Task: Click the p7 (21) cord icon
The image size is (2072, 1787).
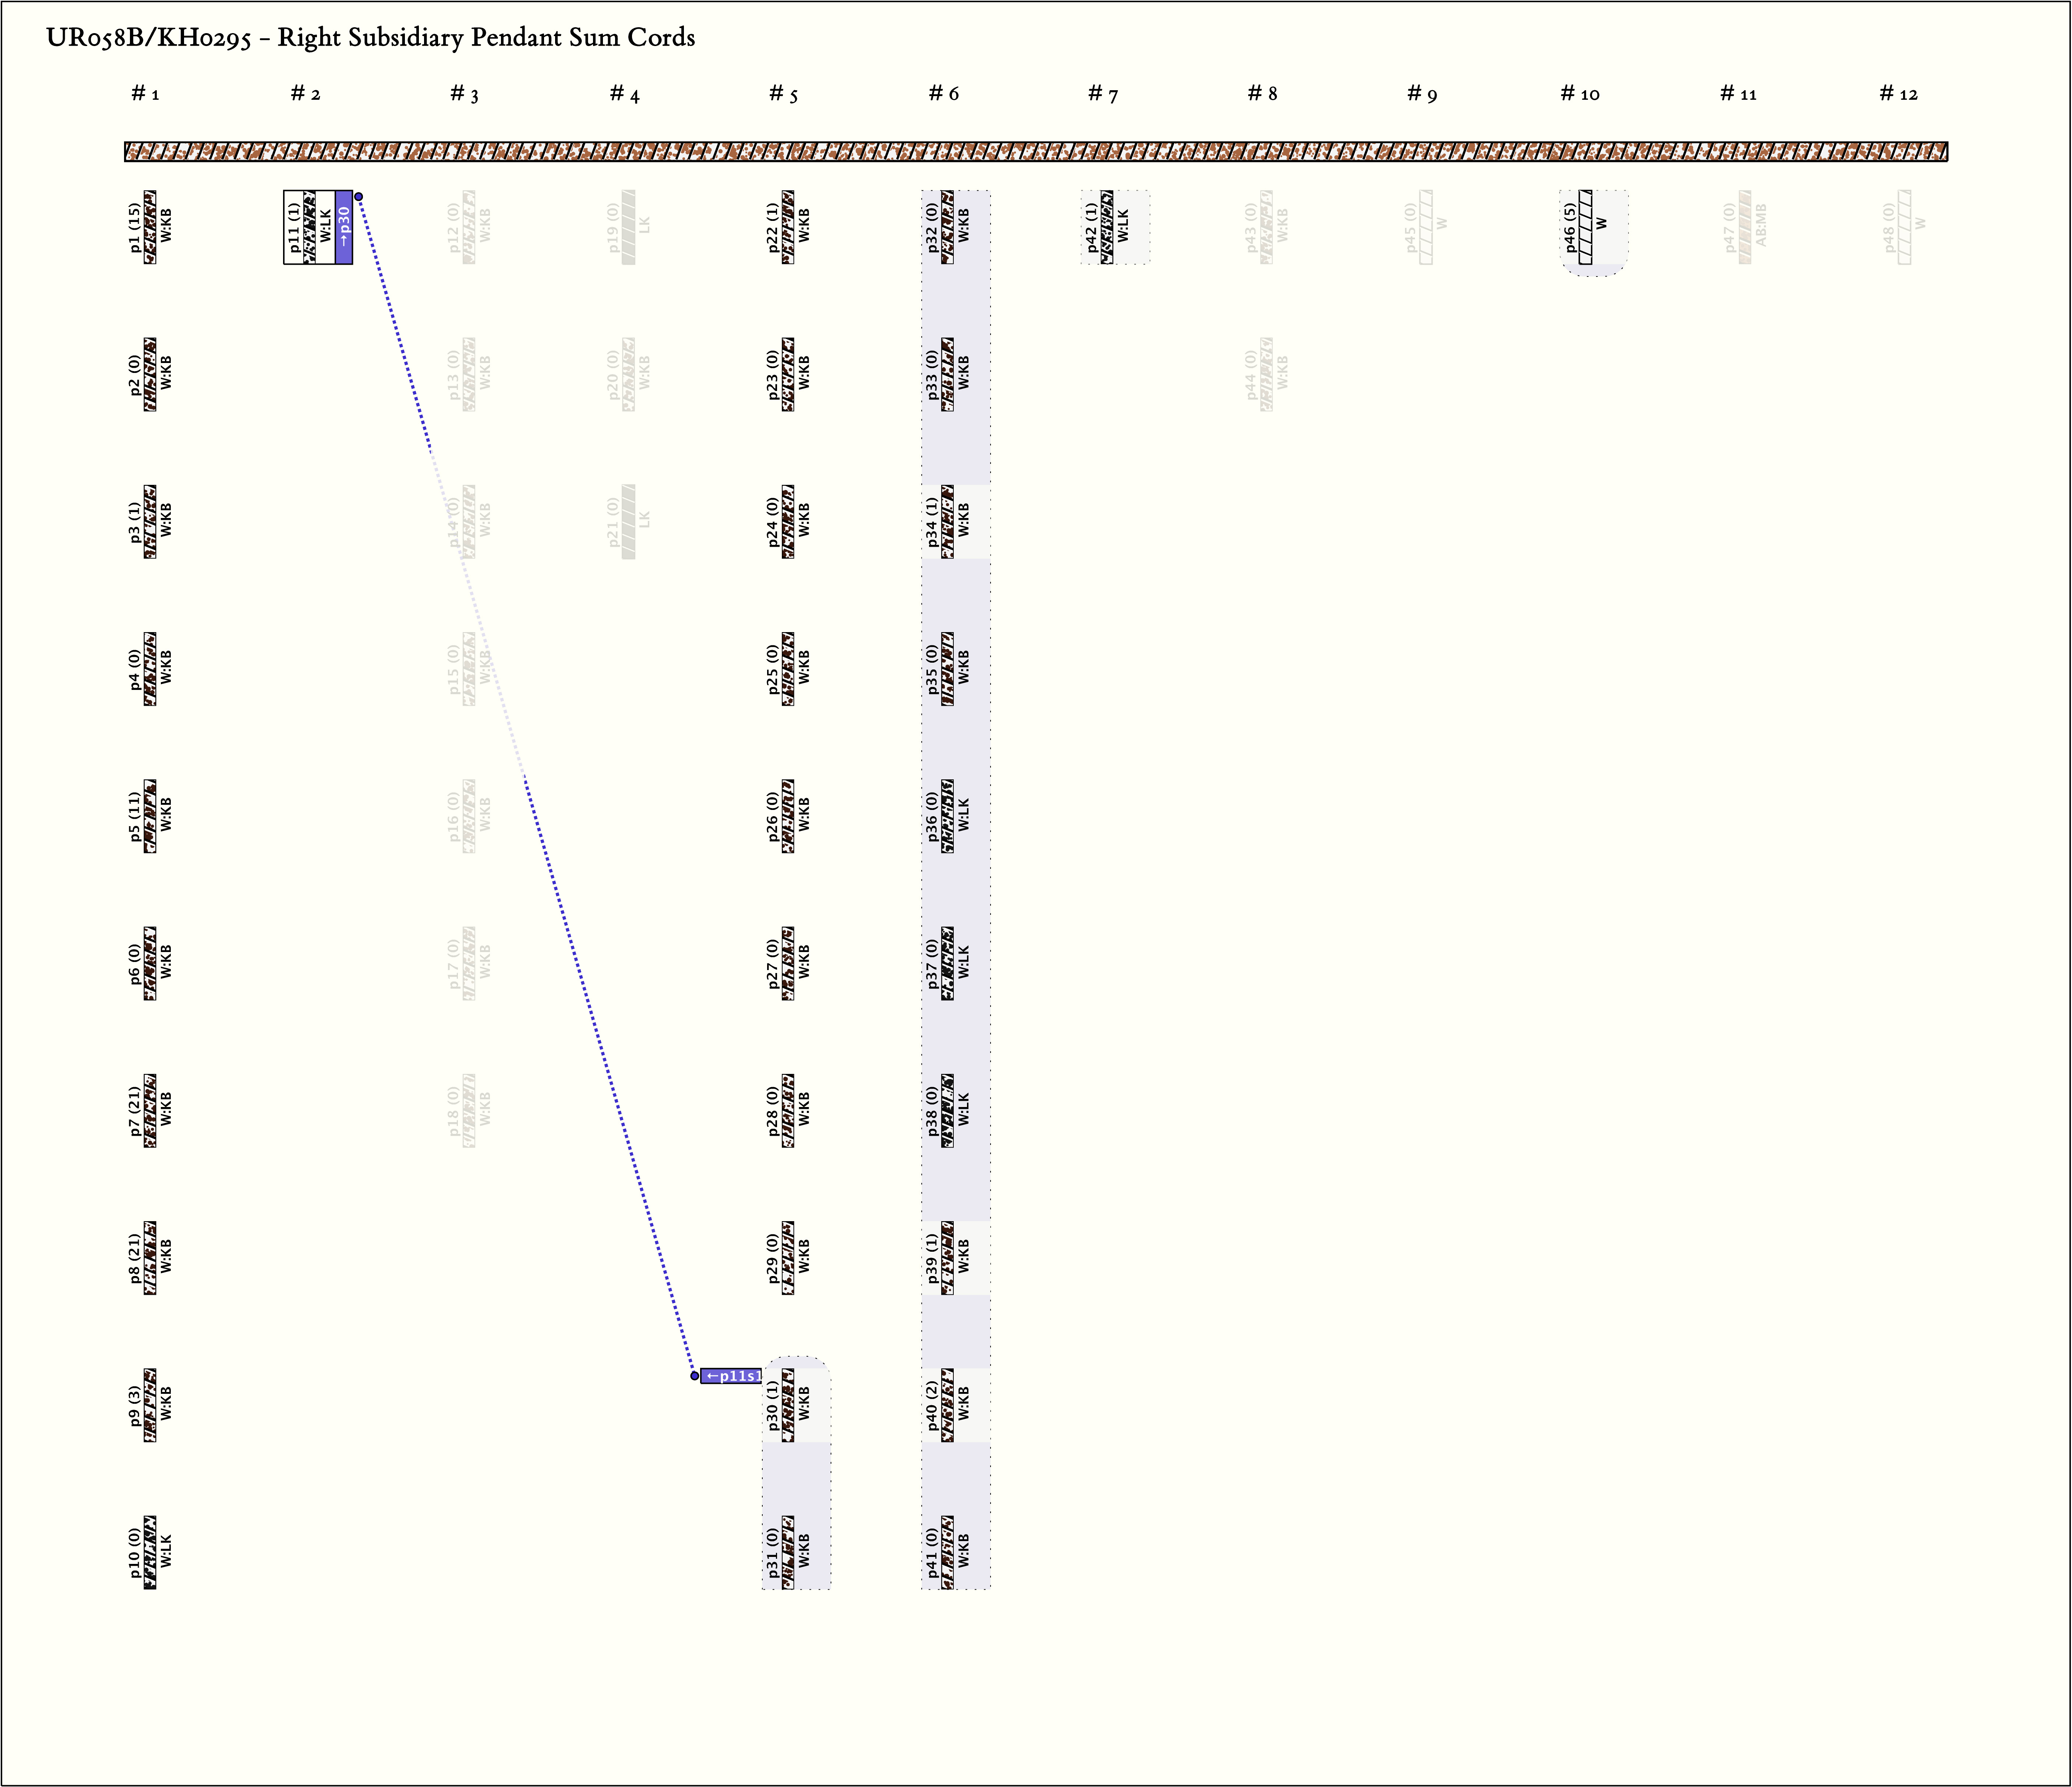Action: (150, 1111)
